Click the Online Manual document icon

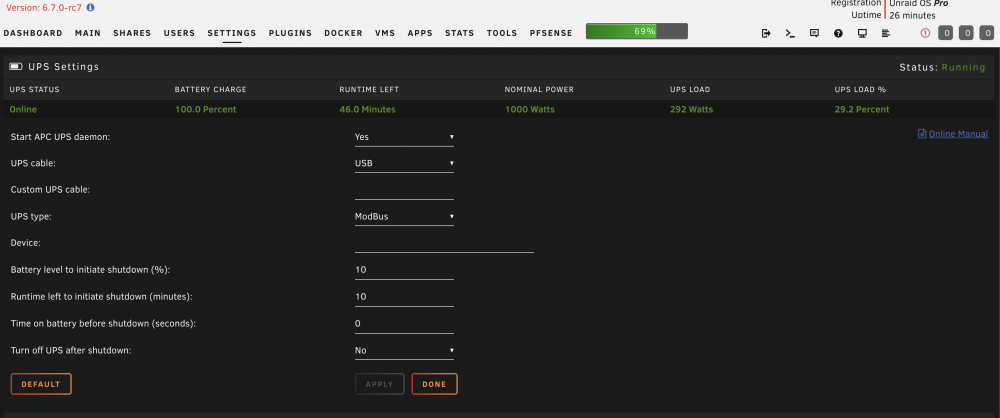point(922,134)
